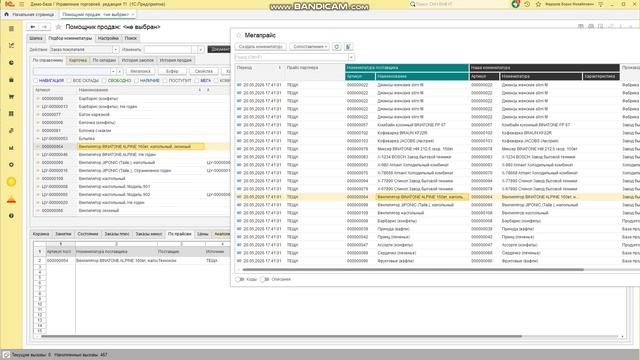Open the Корзина bottom tab
Image resolution: width=640 pixels, height=360 pixels.
pyautogui.click(x=41, y=234)
